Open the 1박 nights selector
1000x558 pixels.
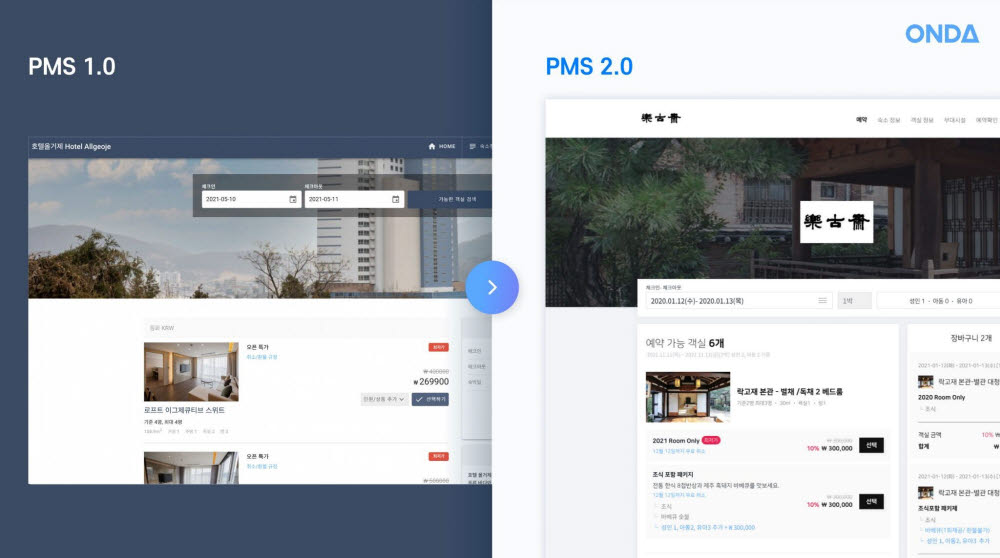pos(854,300)
